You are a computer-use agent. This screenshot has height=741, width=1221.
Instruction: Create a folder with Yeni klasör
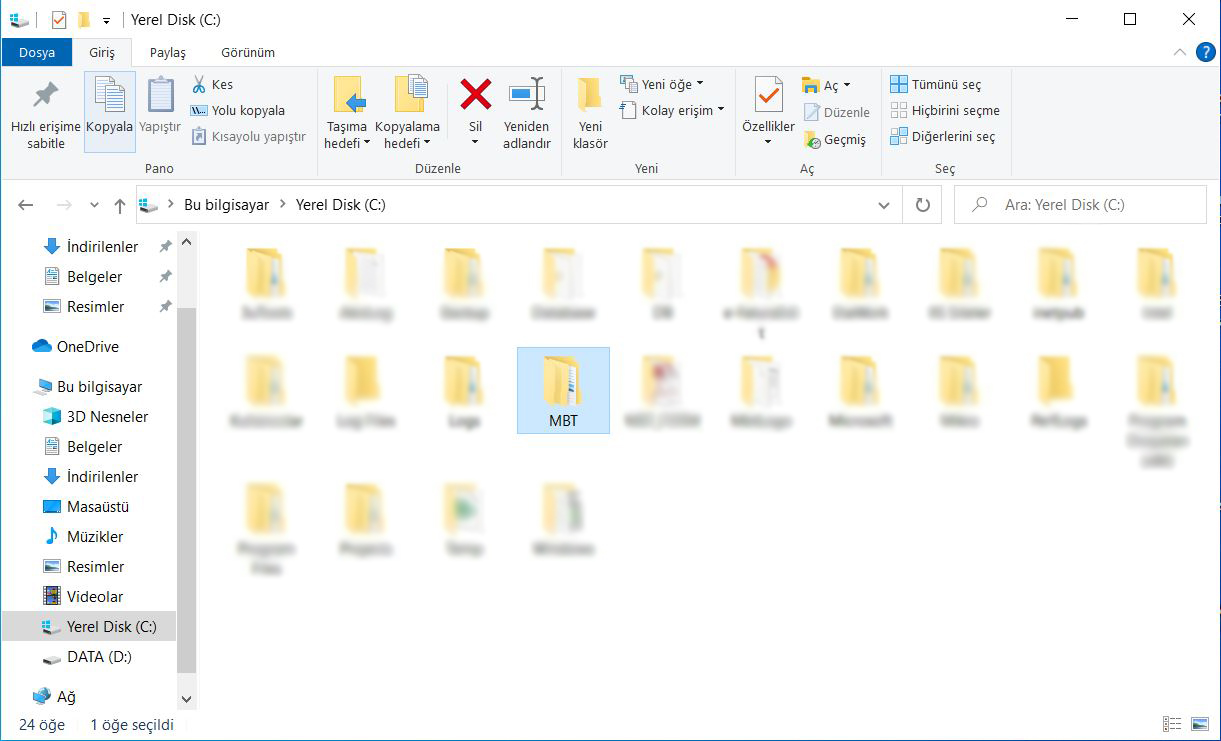[x=590, y=112]
